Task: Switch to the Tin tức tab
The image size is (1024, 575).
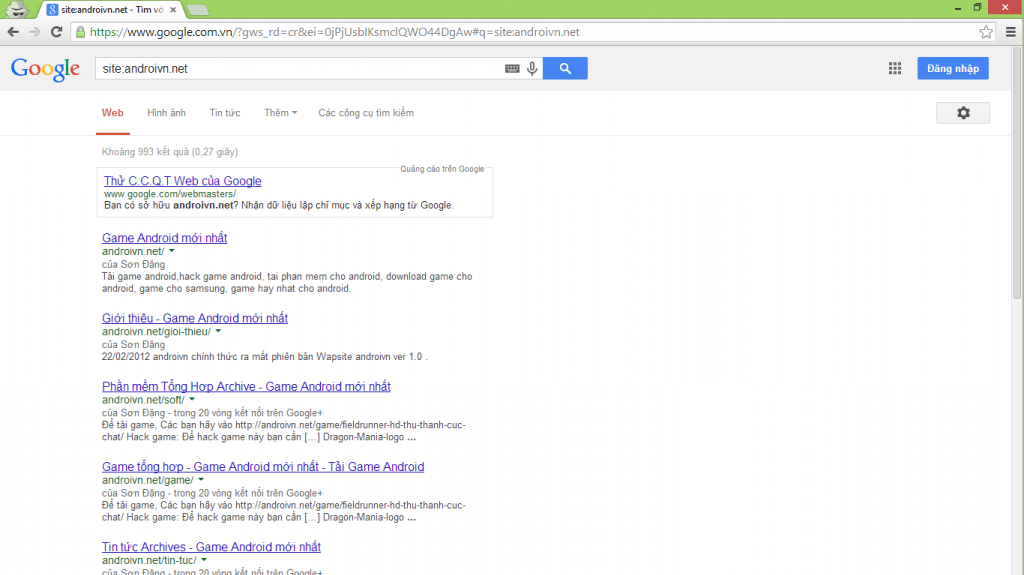Action: click(x=225, y=113)
